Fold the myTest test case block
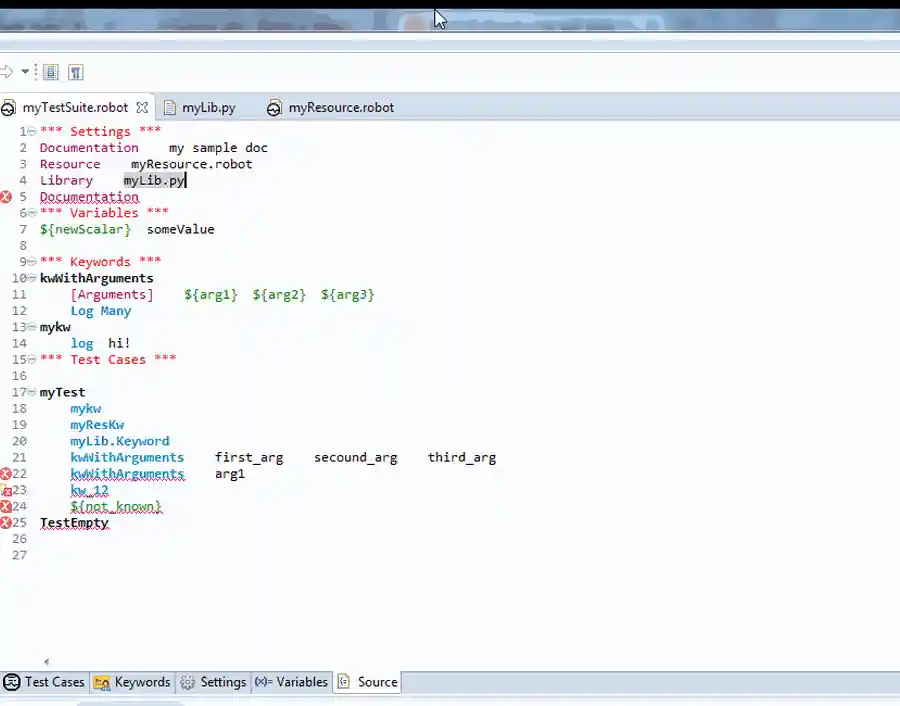 pyautogui.click(x=32, y=393)
